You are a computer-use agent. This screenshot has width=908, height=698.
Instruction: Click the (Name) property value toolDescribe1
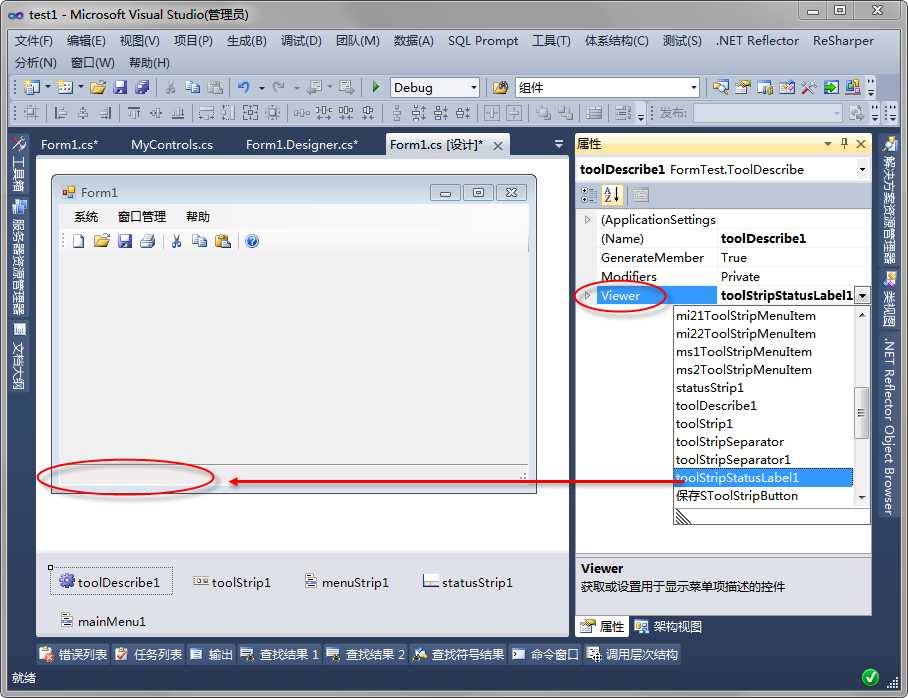794,239
